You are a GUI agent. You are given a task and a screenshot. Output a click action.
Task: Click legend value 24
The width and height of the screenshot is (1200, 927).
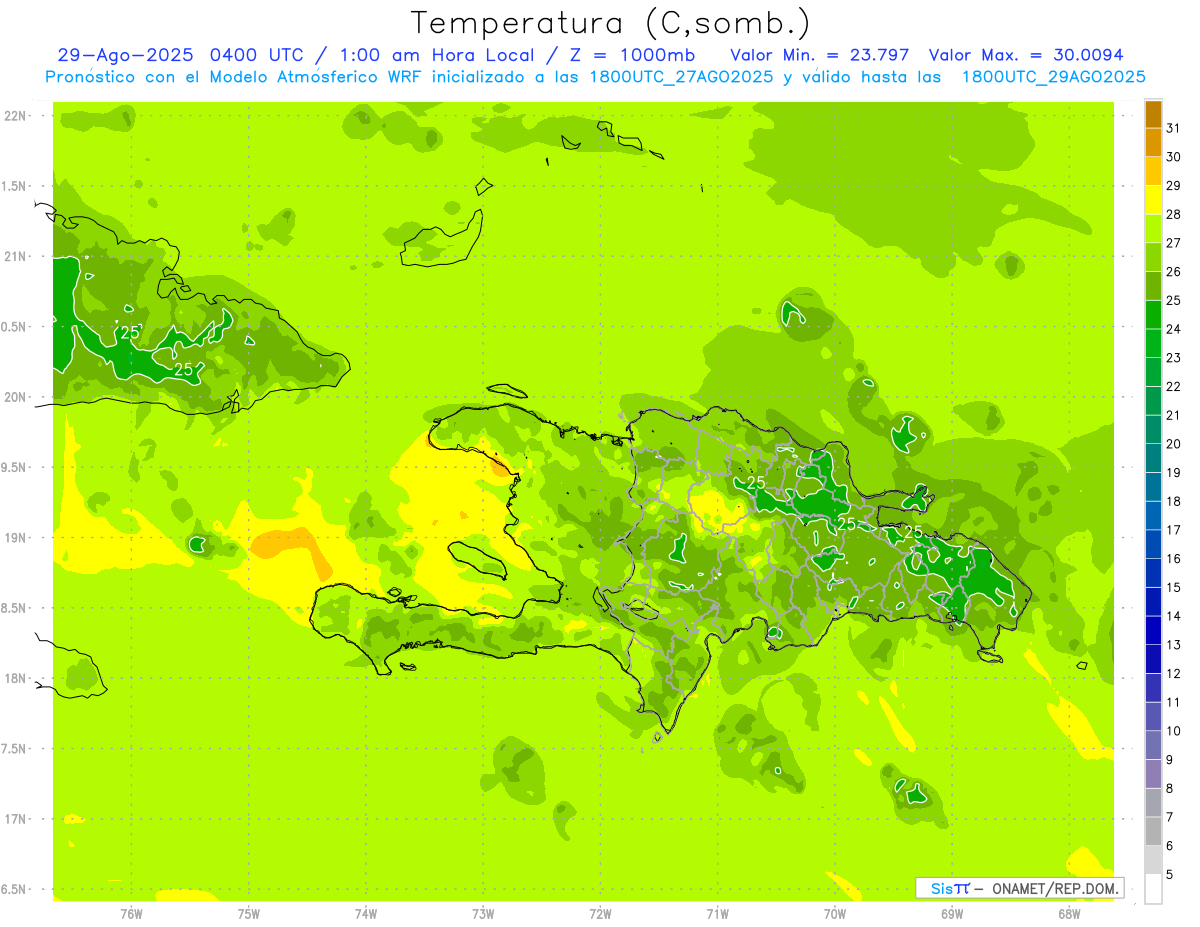(x=1174, y=329)
